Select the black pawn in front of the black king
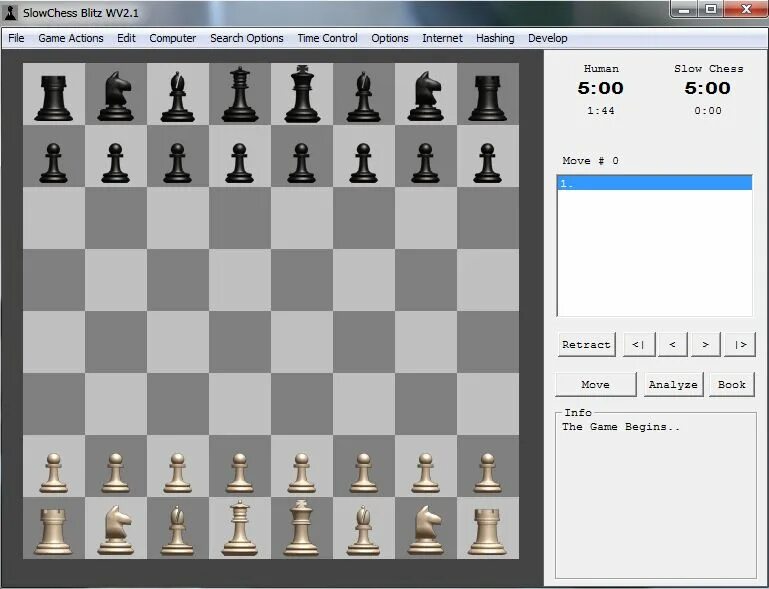769x589 pixels. 302,163
